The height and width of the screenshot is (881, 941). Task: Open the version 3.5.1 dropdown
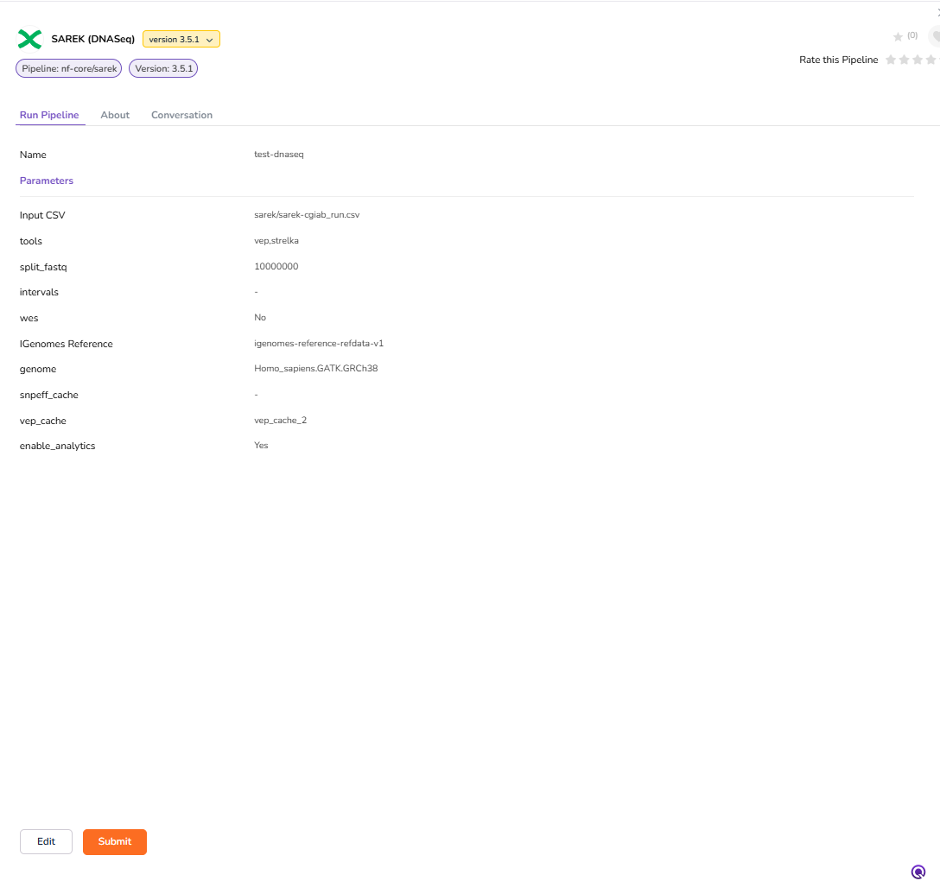click(x=180, y=38)
